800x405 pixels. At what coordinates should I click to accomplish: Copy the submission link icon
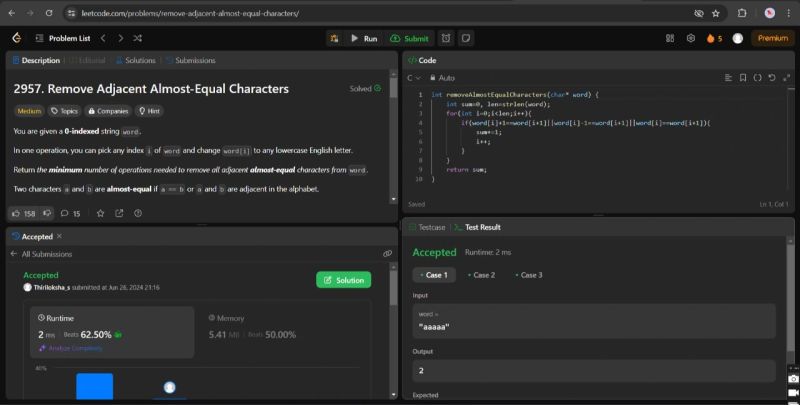coord(387,254)
